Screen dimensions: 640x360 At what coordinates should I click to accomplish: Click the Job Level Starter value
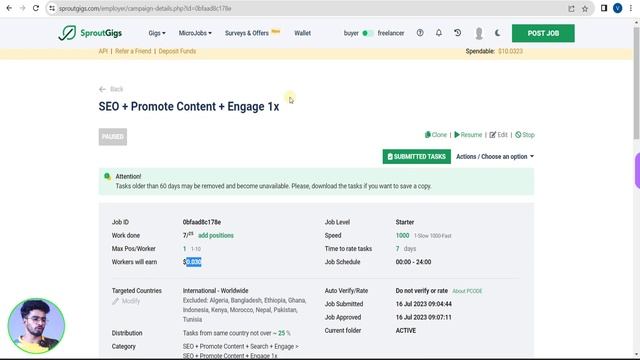[404, 222]
